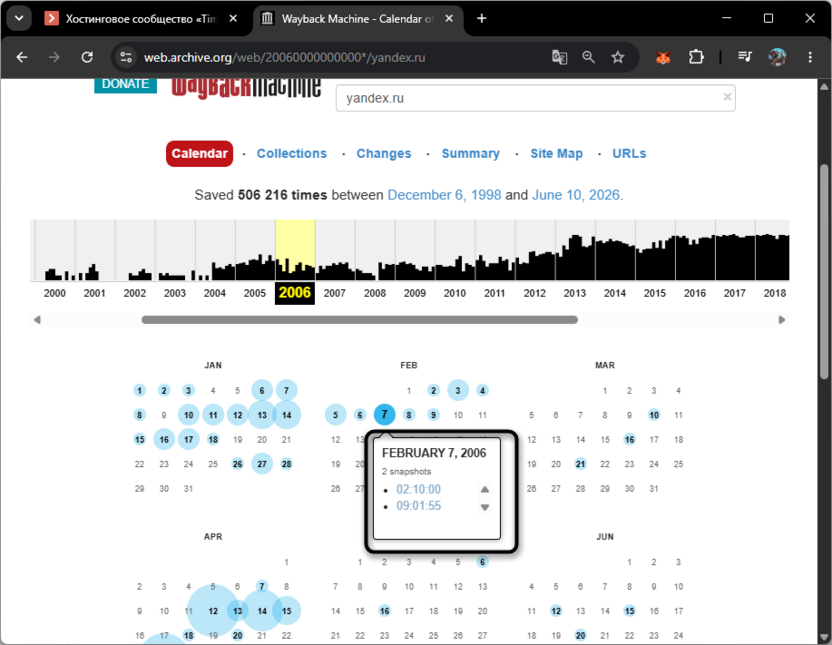The height and width of the screenshot is (645, 832).
Task: Click the page vertical scrollbar
Action: point(824,272)
